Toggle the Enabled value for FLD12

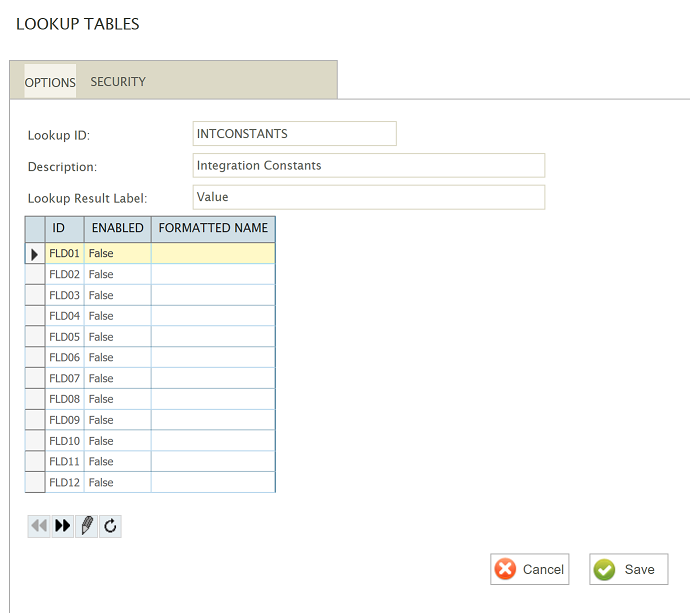(117, 482)
